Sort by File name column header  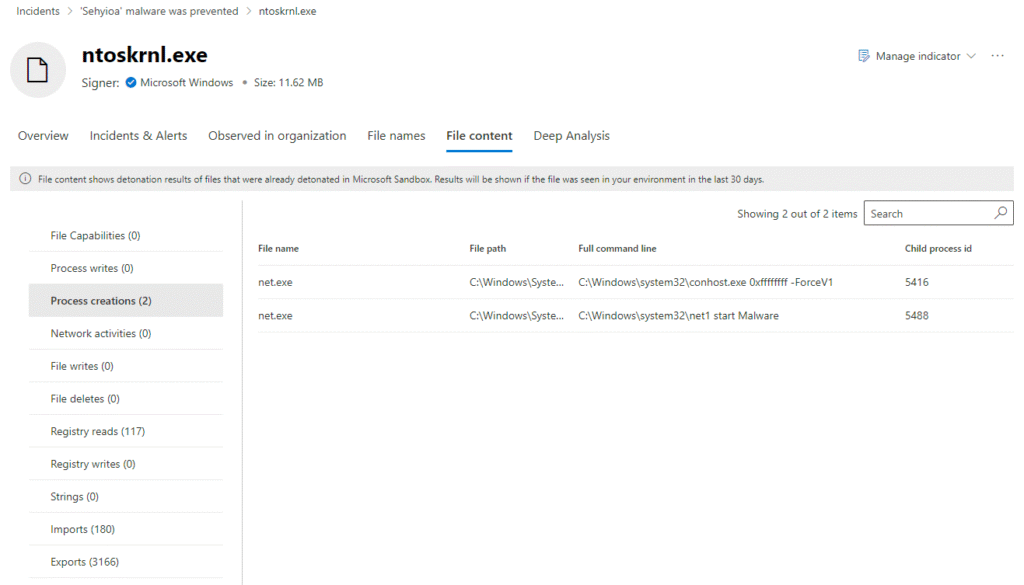coord(278,248)
